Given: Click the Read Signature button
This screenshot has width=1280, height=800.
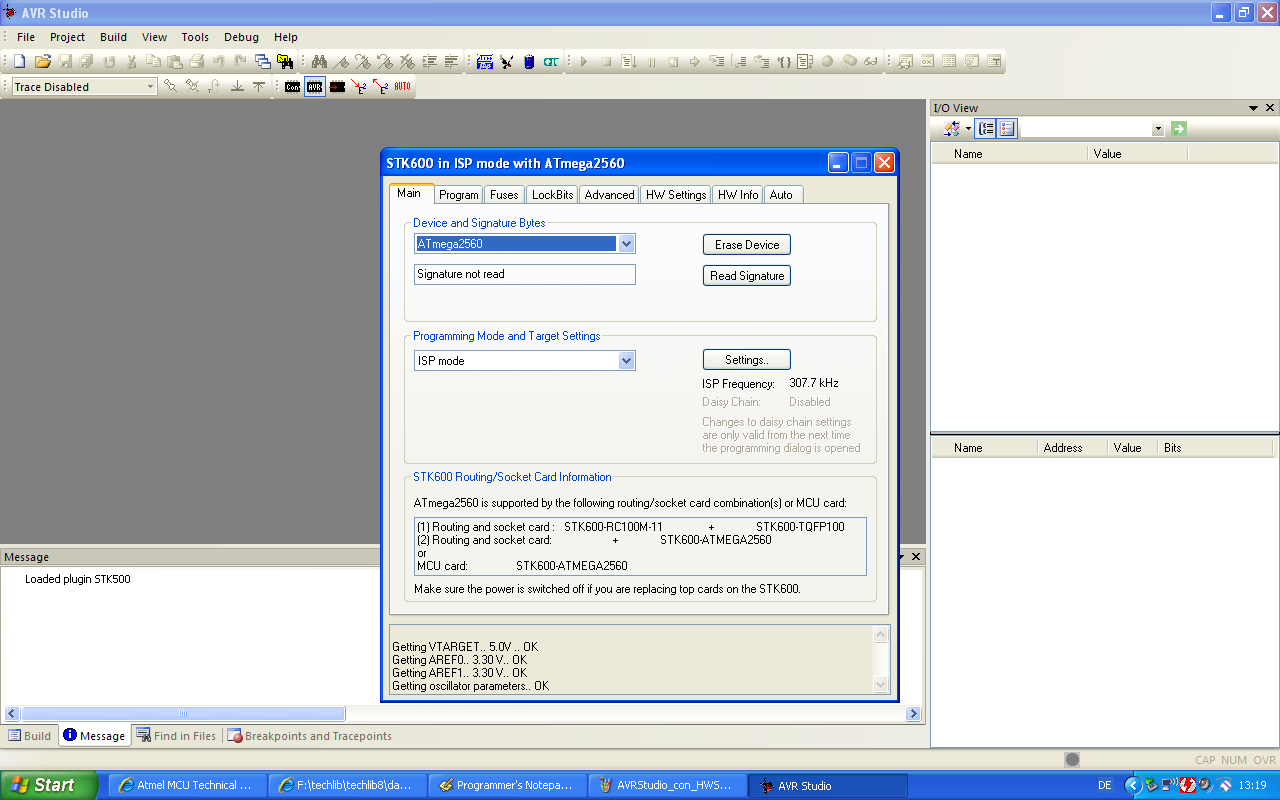Looking at the screenshot, I should 747,276.
